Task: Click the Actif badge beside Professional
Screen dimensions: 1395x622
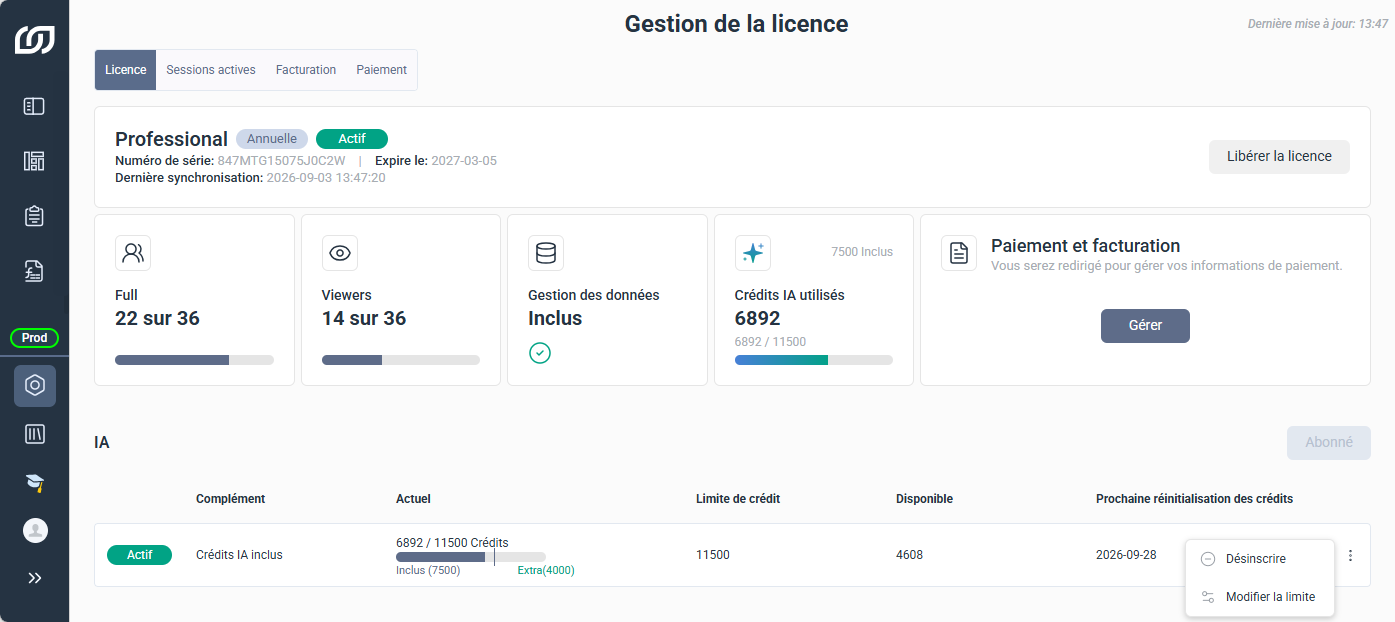Action: pyautogui.click(x=352, y=139)
